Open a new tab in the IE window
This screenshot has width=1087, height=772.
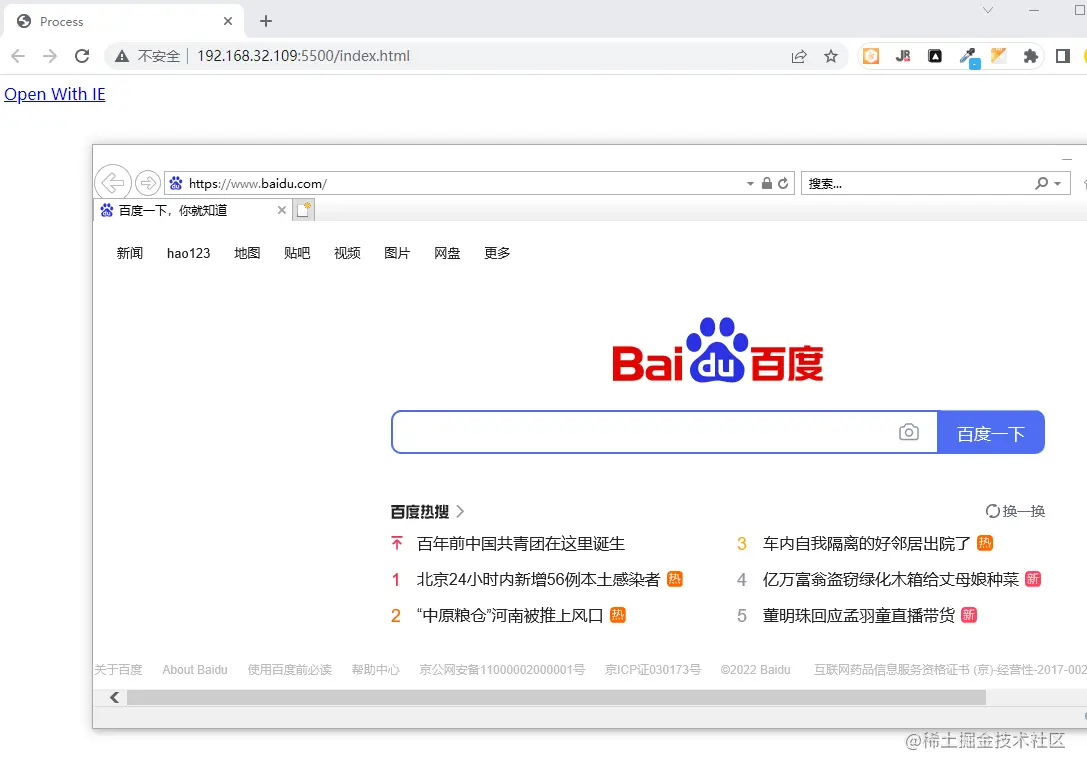[x=303, y=210]
